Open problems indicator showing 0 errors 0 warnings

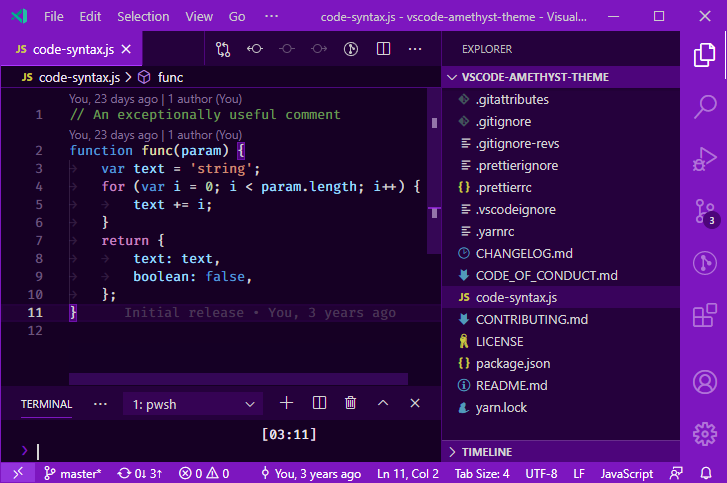coord(204,473)
